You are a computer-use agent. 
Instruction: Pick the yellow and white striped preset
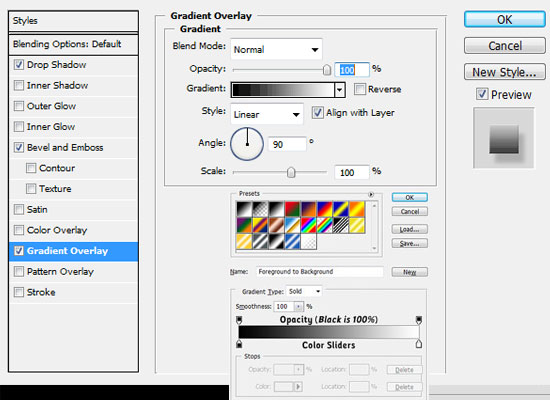244,242
